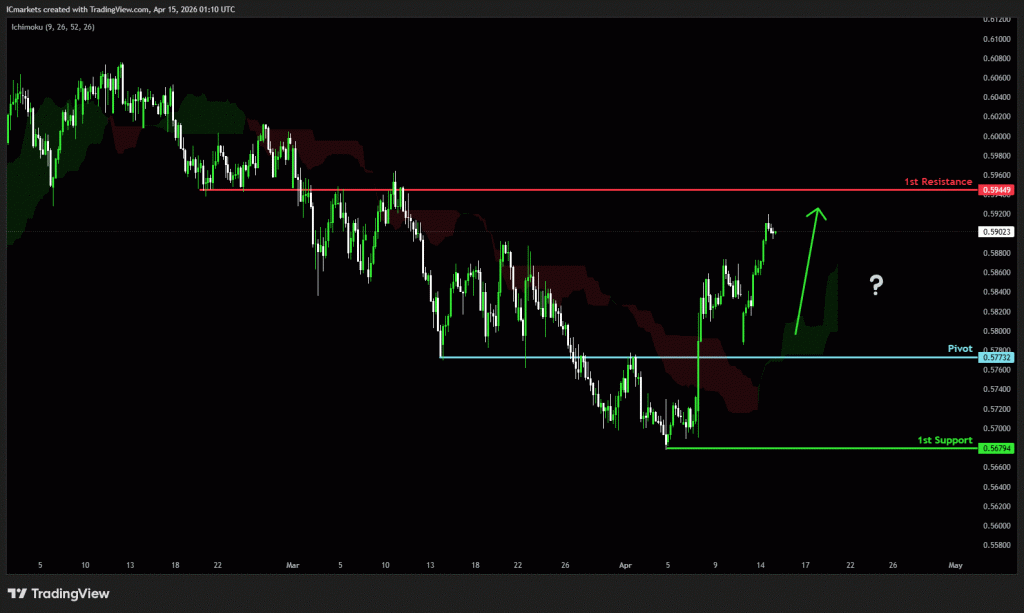Click the current price tag 0.59023
1024x613 pixels.
coord(997,232)
